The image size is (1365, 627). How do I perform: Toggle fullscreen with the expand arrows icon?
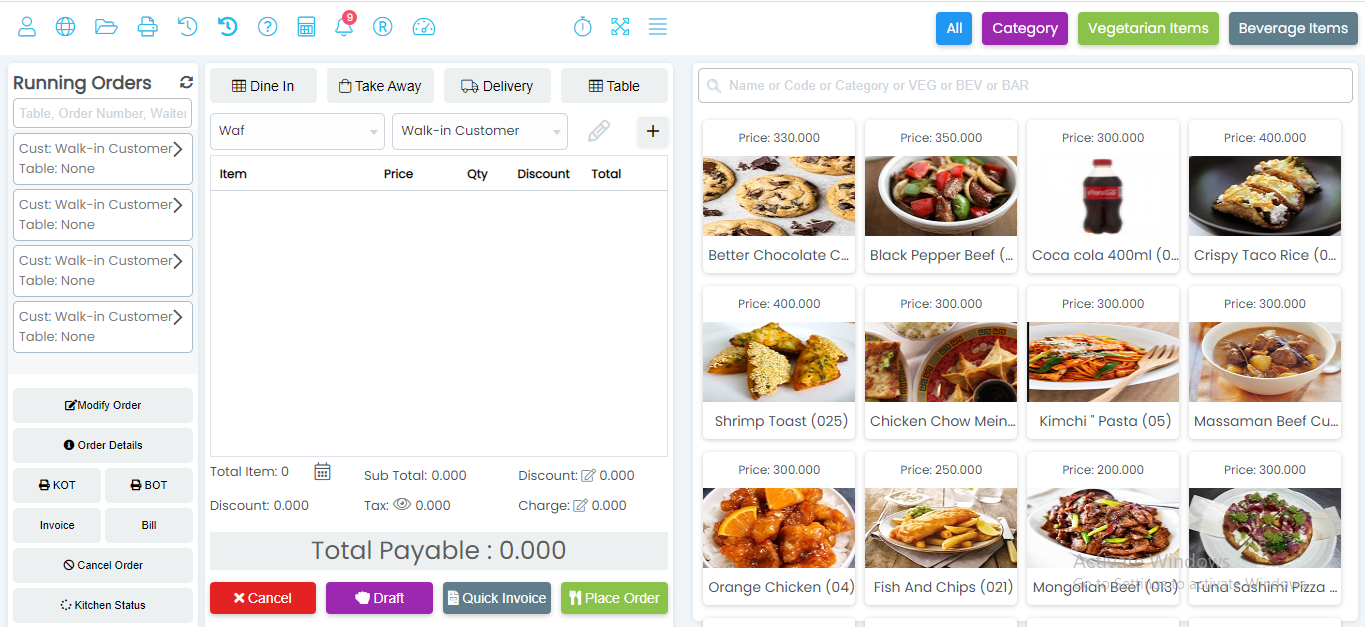click(x=620, y=27)
